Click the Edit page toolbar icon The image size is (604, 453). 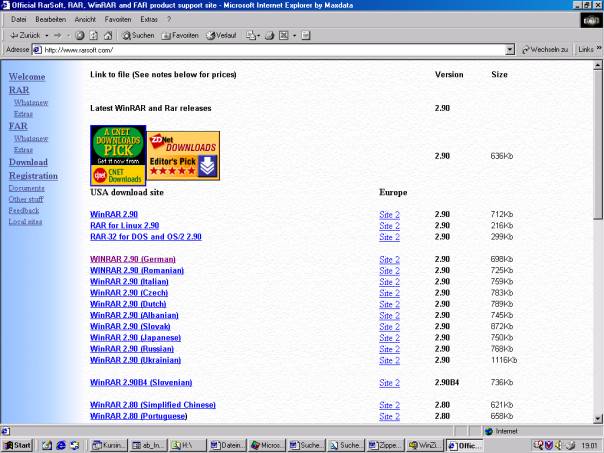284,35
